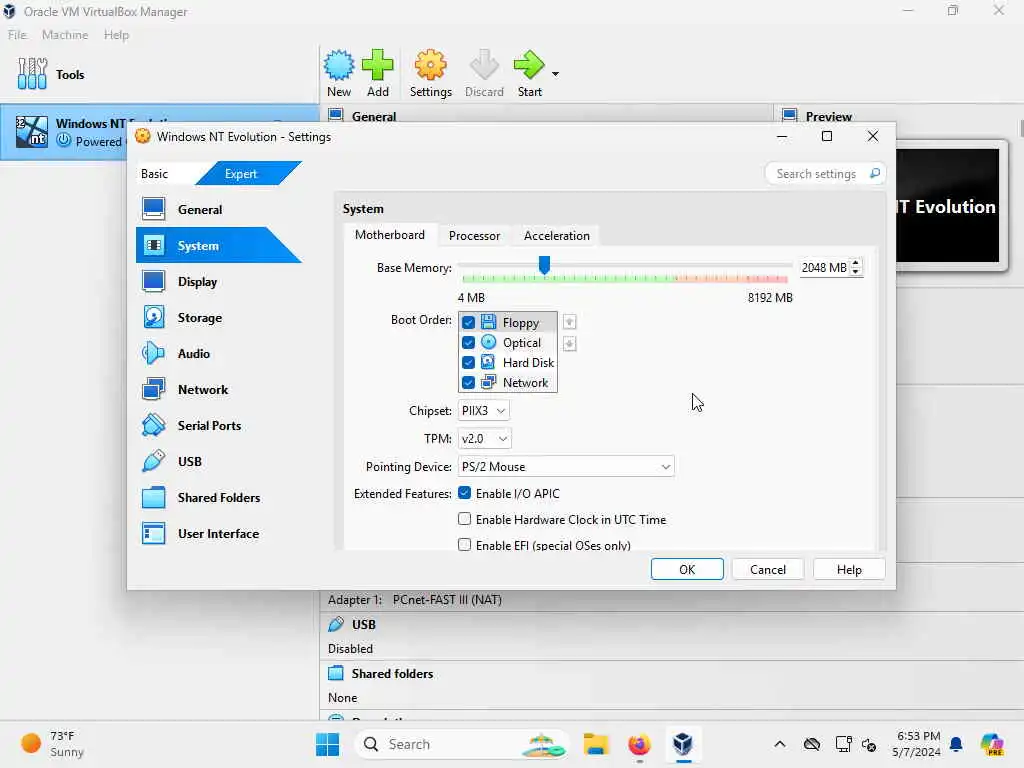Show hidden system tray icons chevron
The width and height of the screenshot is (1024, 768).
pos(780,744)
